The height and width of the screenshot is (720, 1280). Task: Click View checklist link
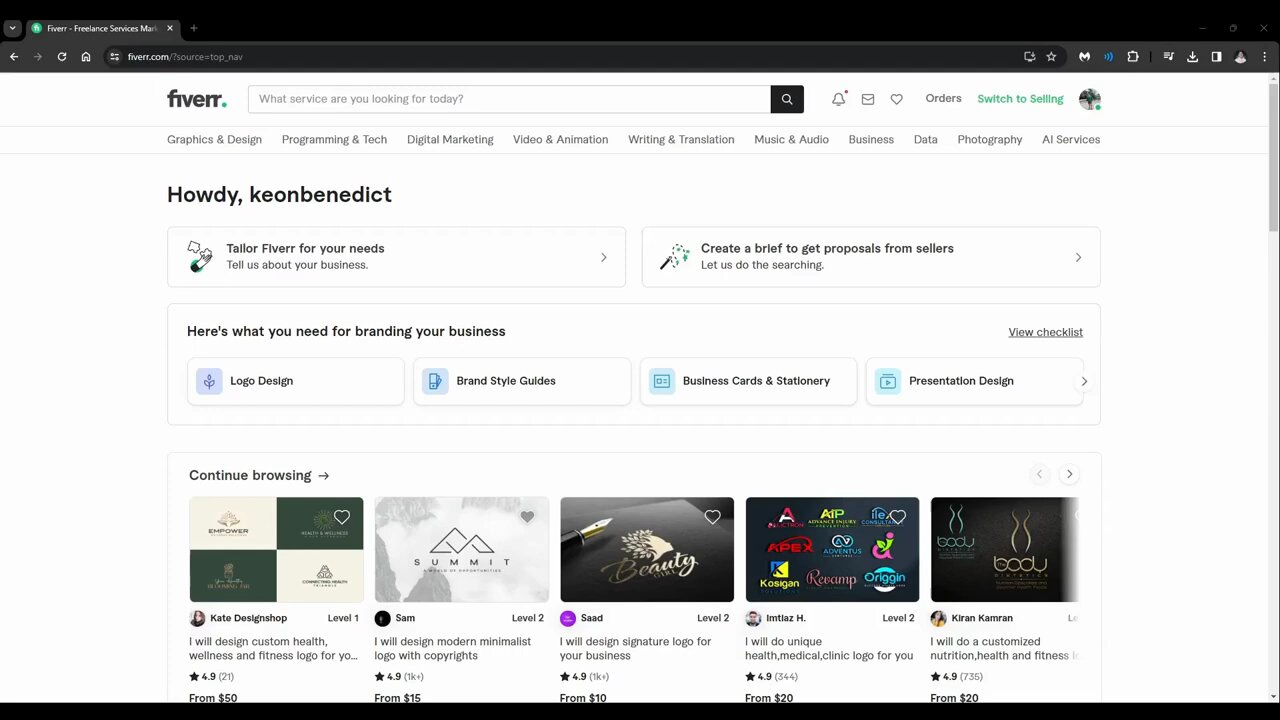click(x=1045, y=332)
